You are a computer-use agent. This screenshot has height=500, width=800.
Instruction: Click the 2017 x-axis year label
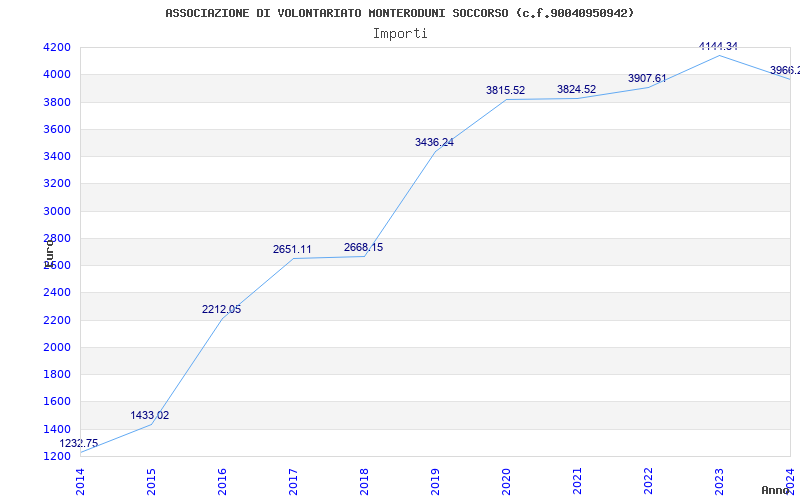(x=293, y=482)
